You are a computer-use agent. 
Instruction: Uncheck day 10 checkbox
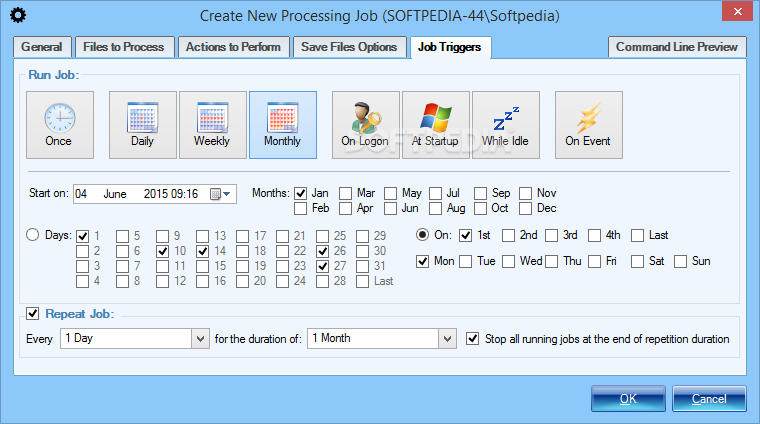coord(162,251)
